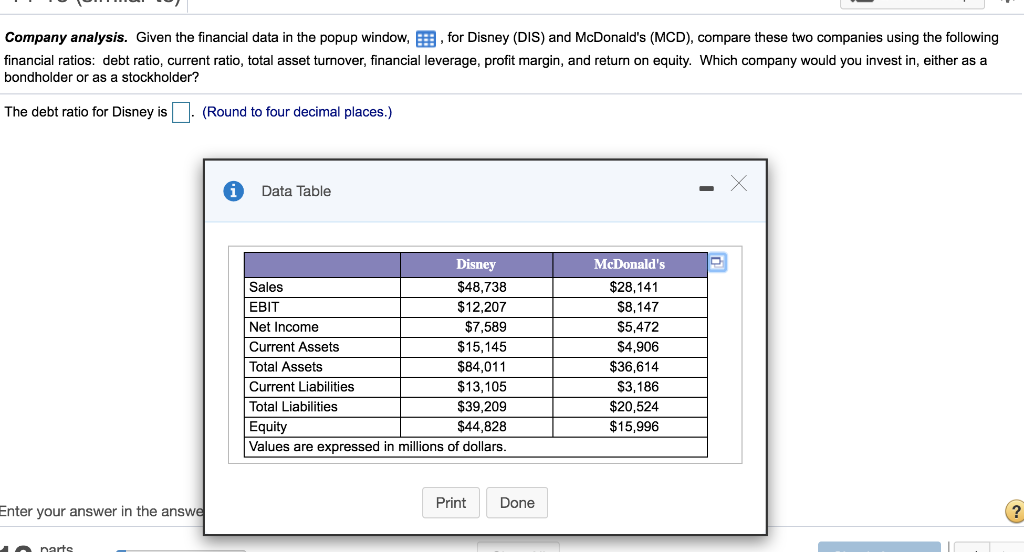
Task: Click the Equity row label
Action: [268, 427]
